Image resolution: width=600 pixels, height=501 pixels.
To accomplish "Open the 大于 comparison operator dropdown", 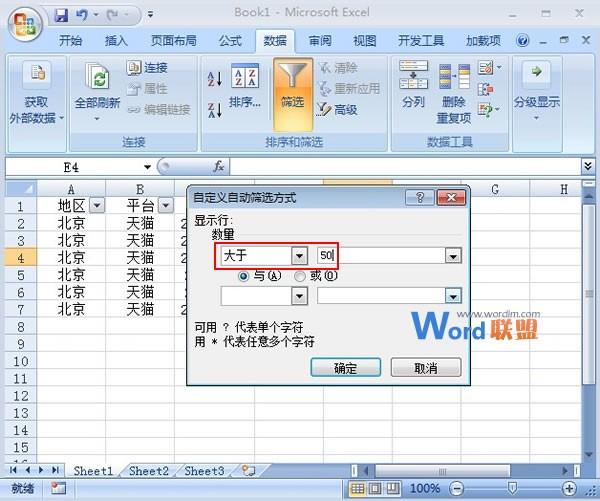I will pos(299,256).
